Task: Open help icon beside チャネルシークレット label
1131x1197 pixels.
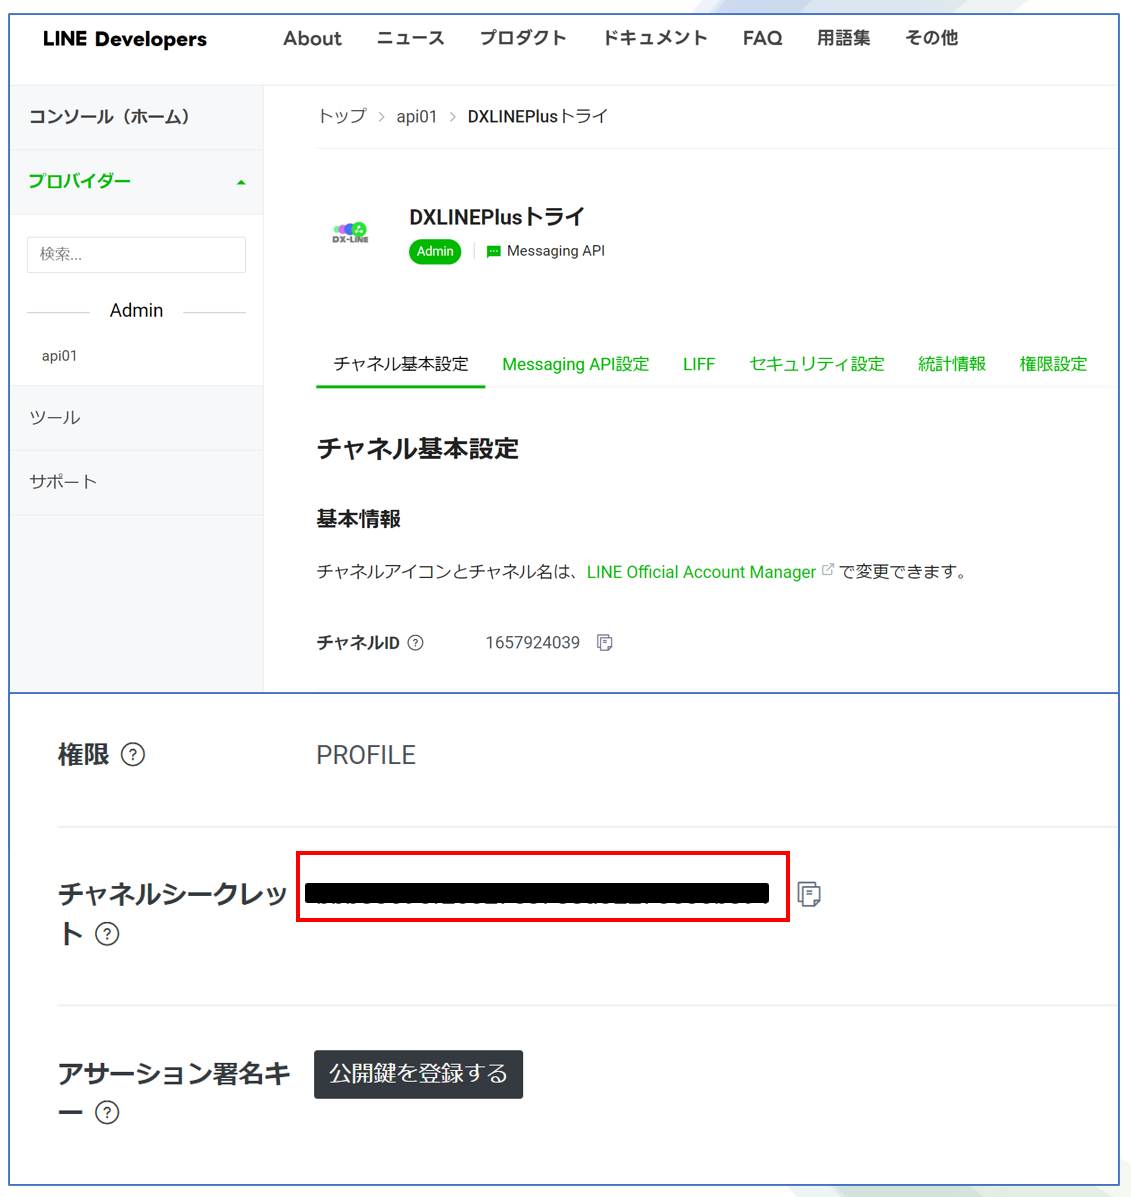Action: 107,934
